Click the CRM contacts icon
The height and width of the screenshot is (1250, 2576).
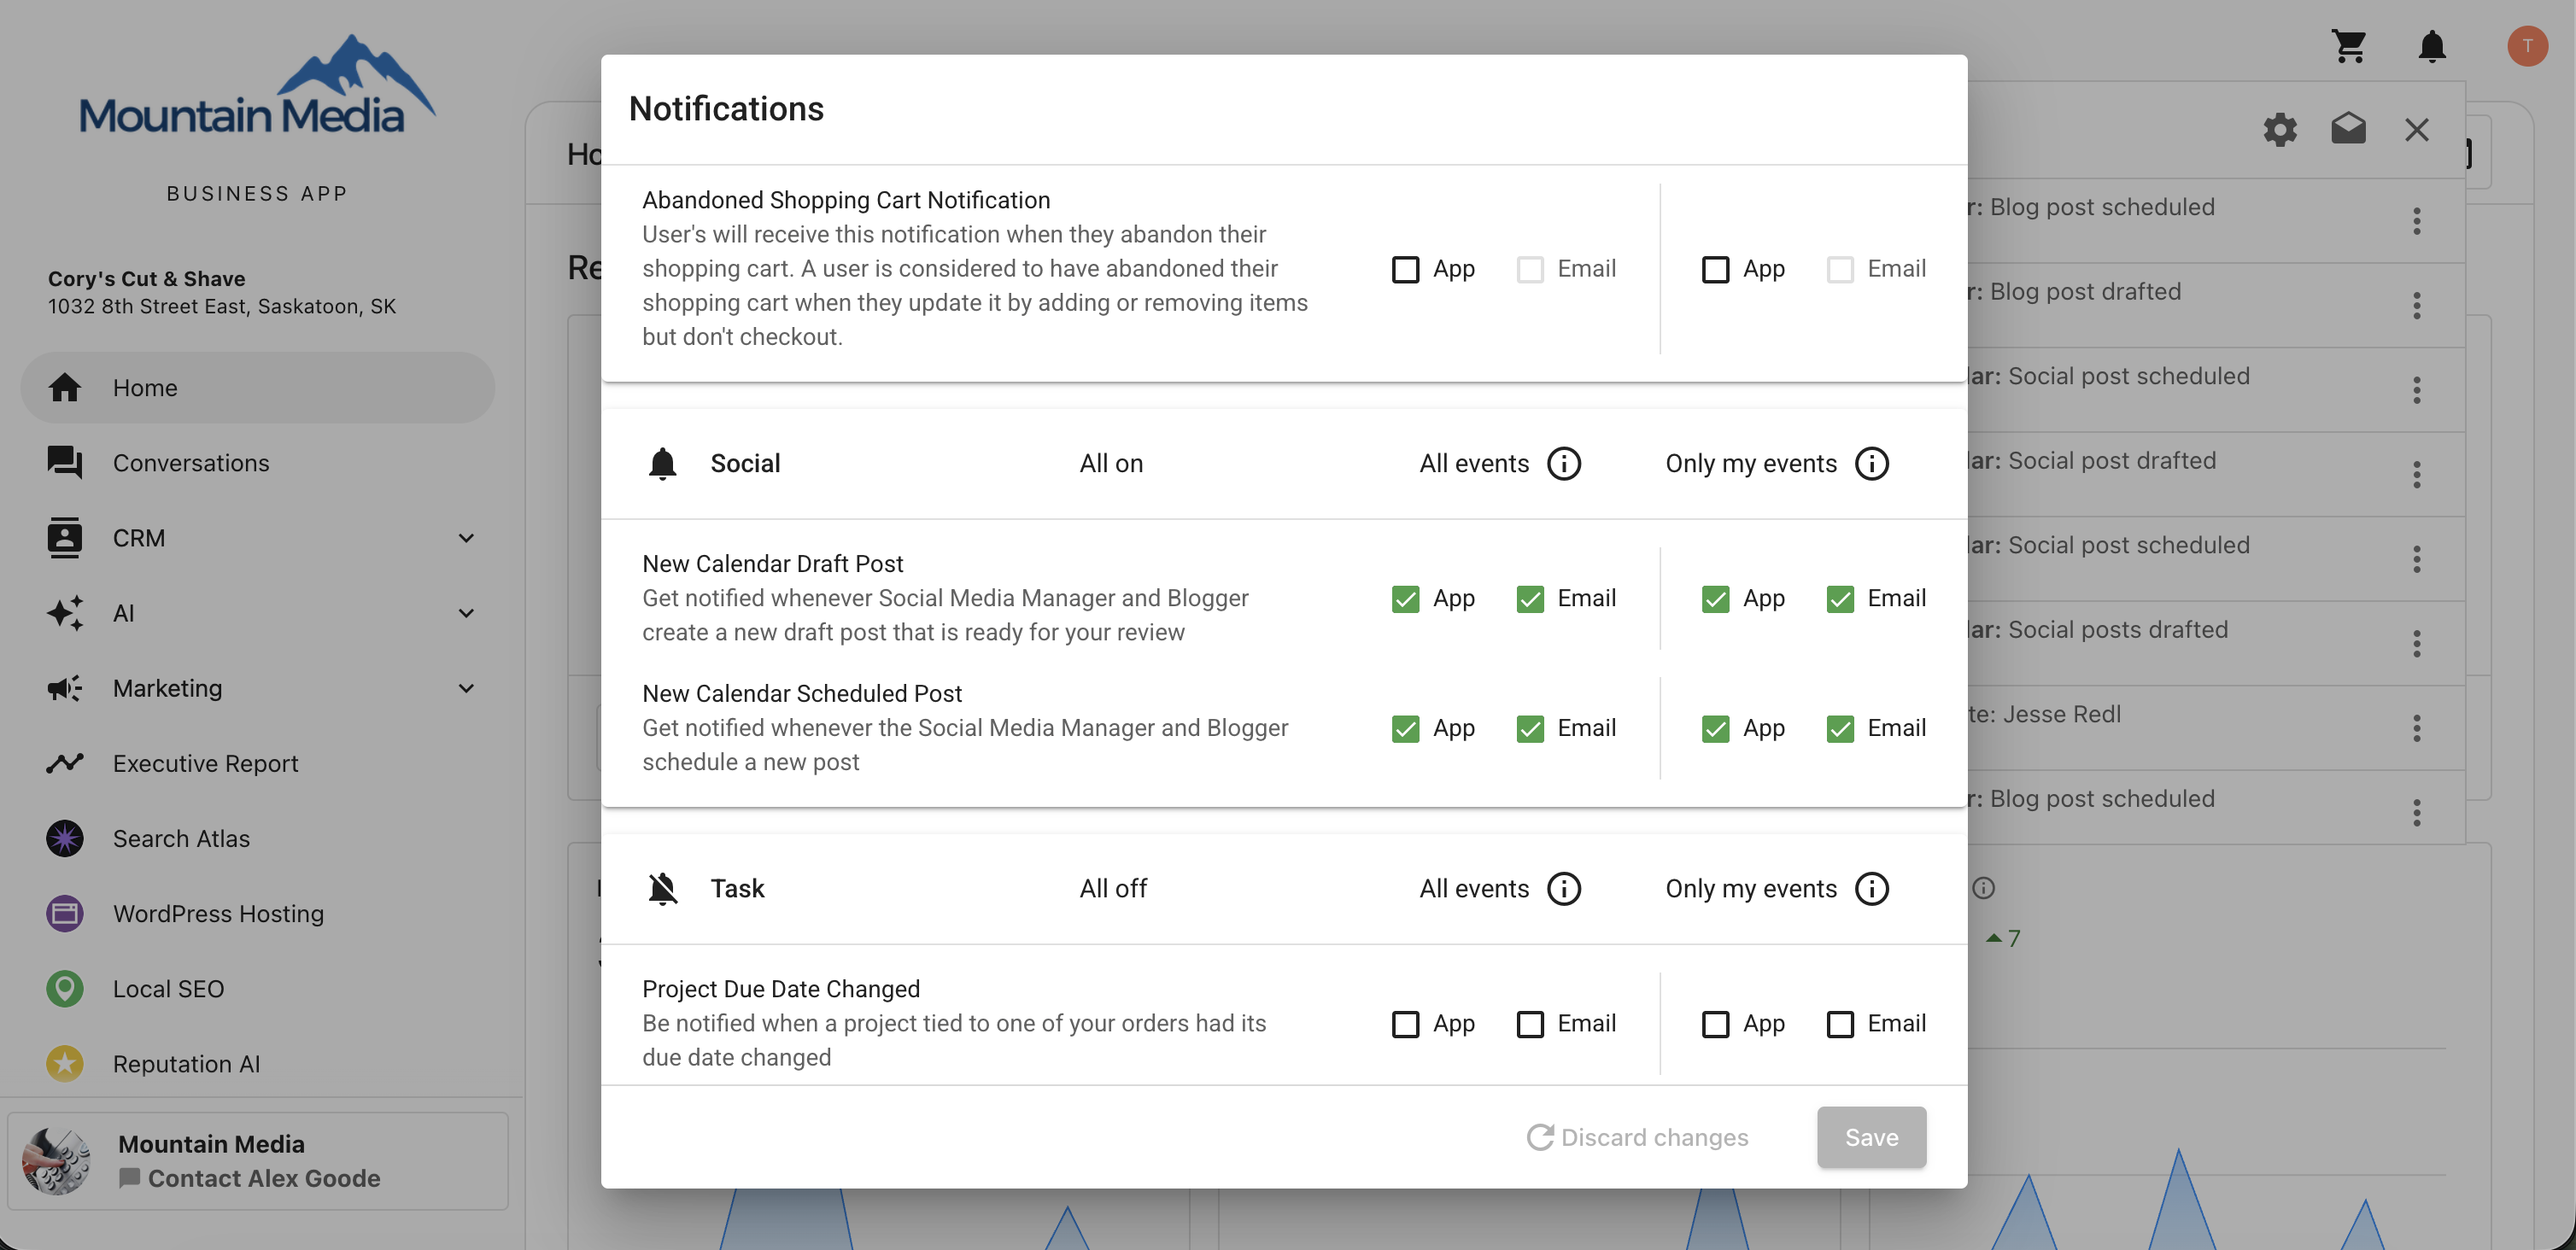[x=65, y=537]
